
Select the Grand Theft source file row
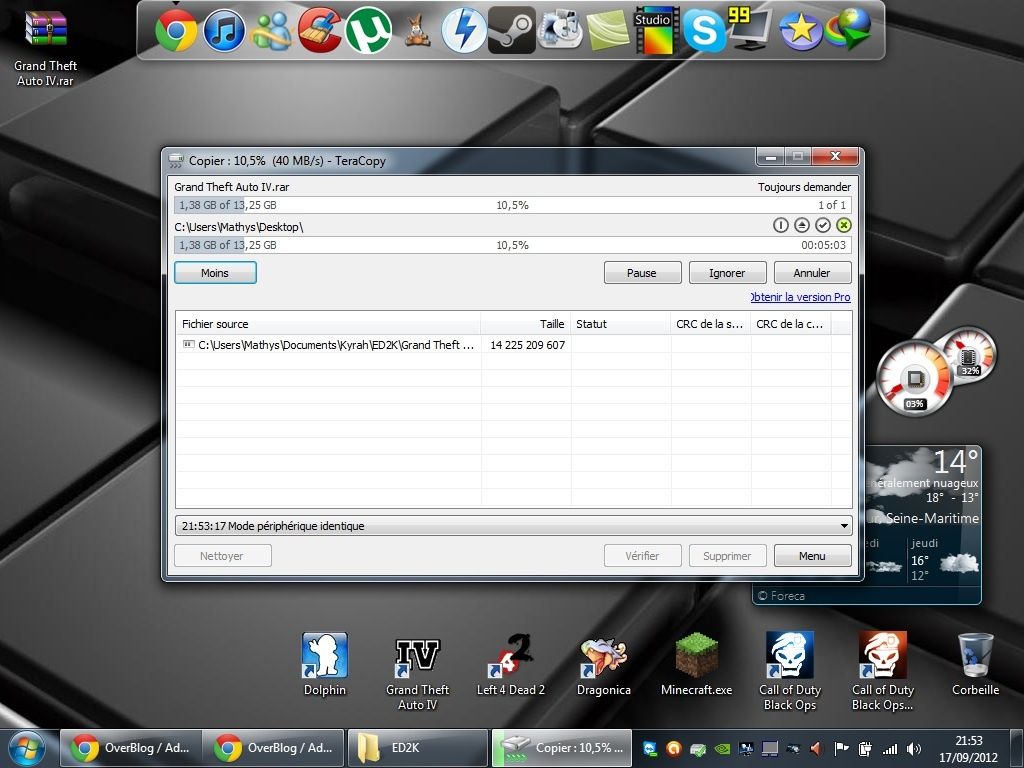(x=514, y=345)
